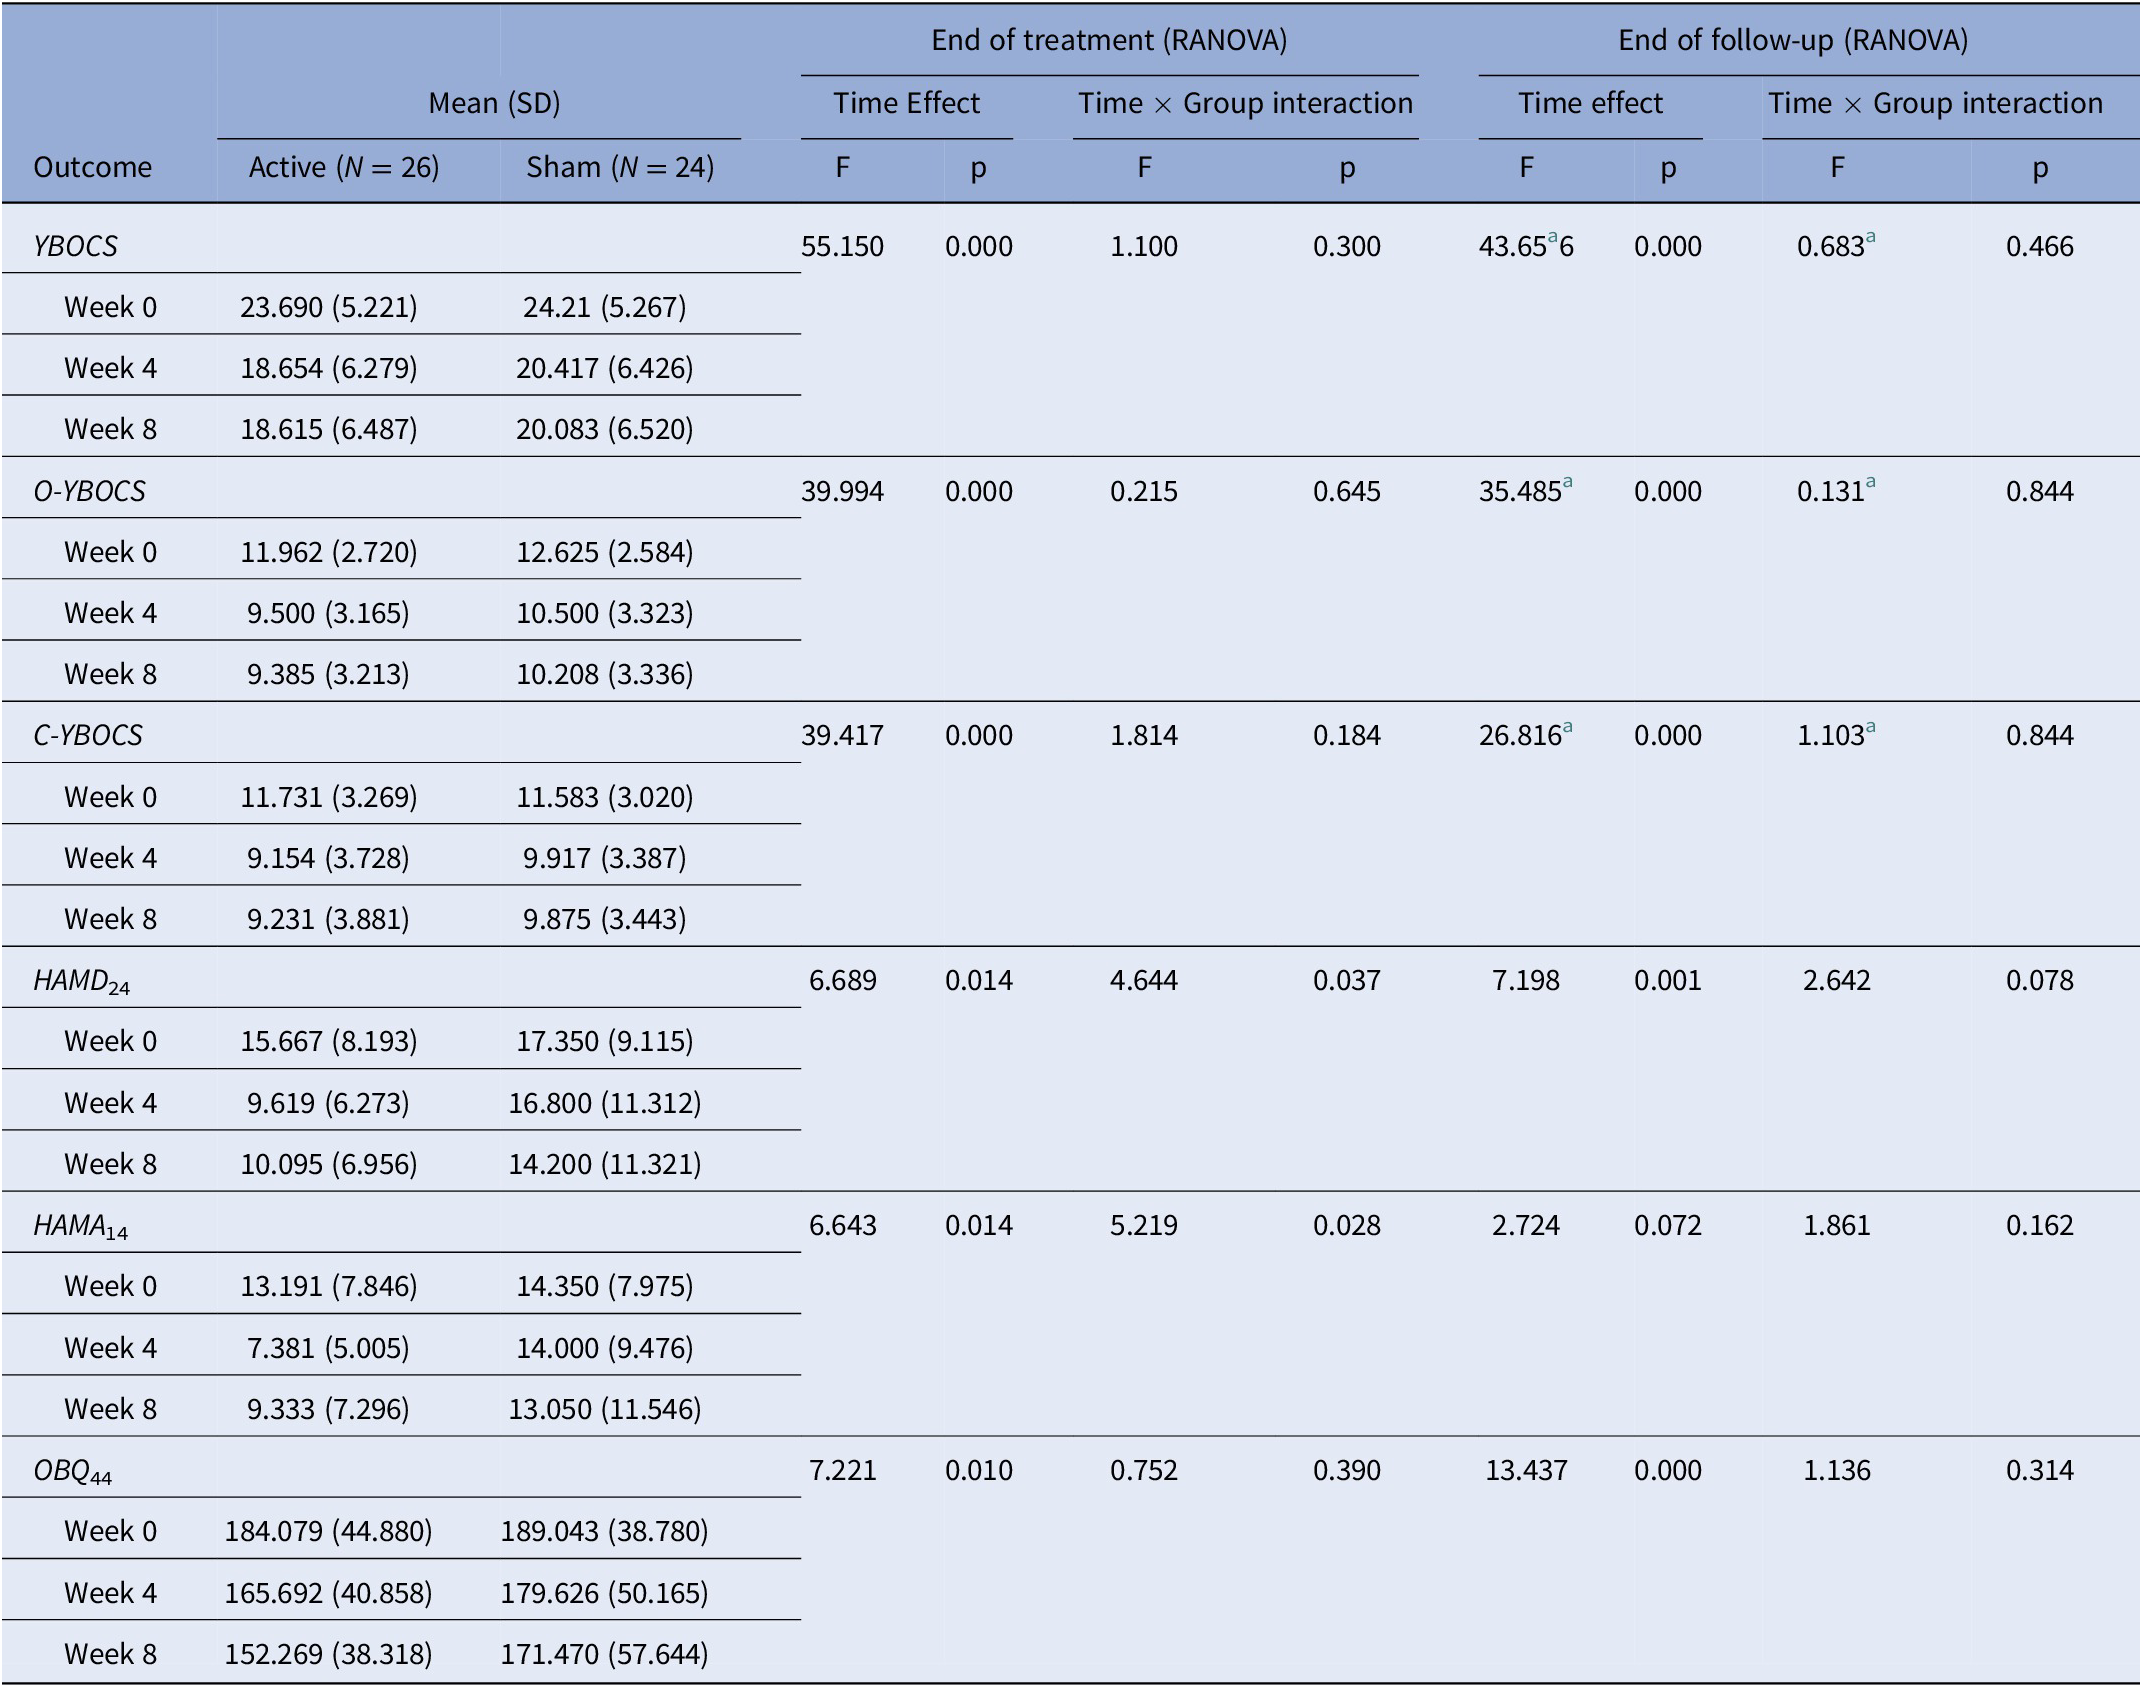
Task: Click footnote superscript a after 0.131
Action: tap(1870, 483)
